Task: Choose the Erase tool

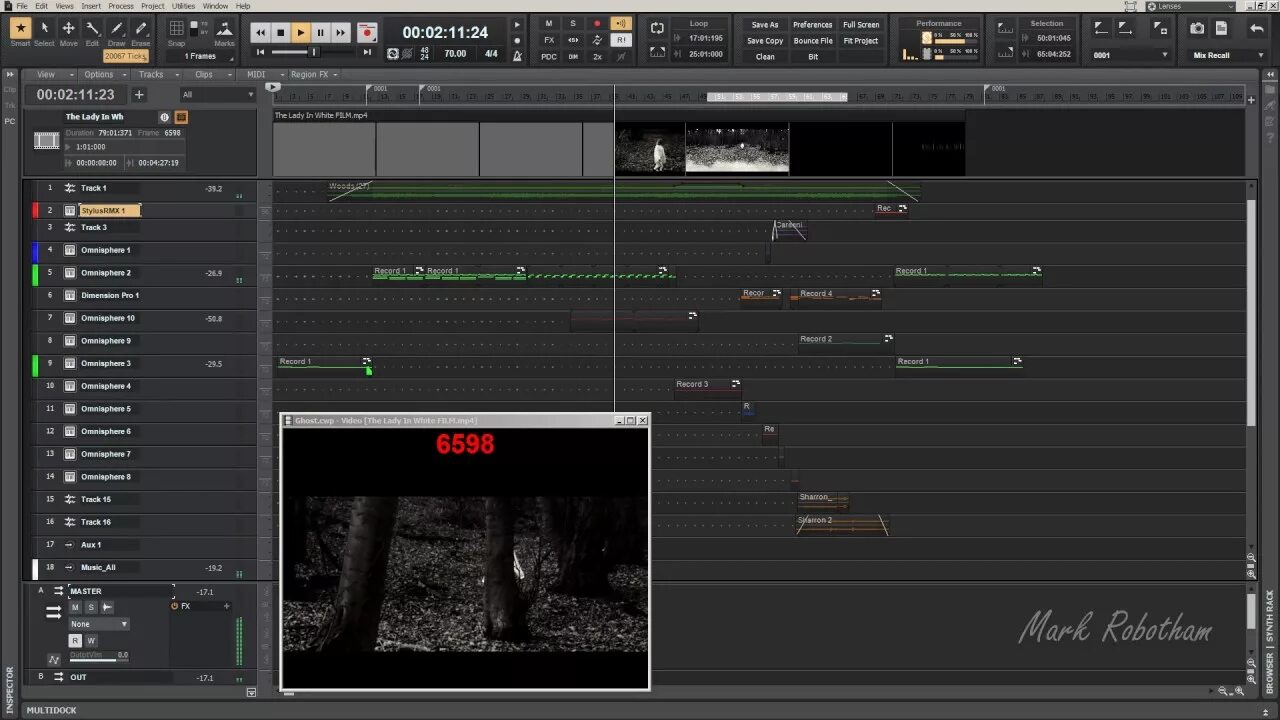Action: pos(140,28)
